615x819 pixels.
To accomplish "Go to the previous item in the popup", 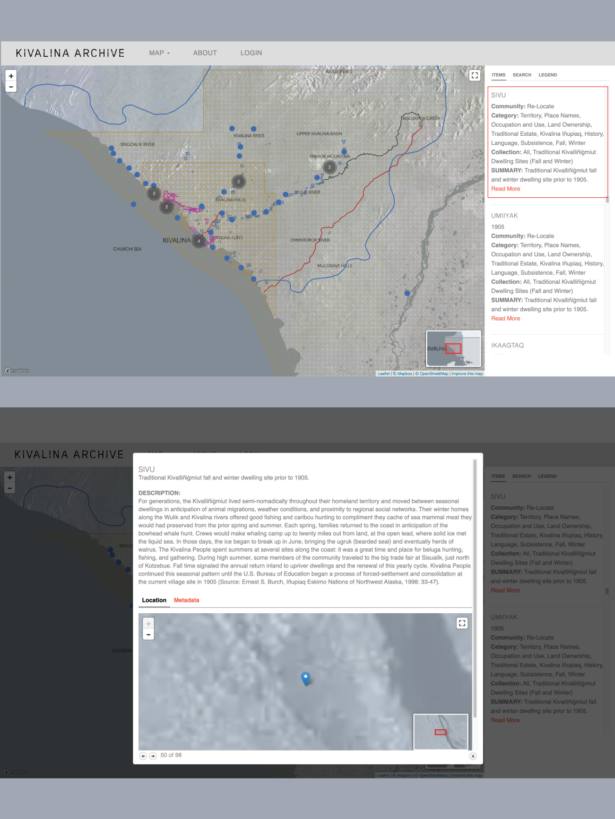I will 143,756.
